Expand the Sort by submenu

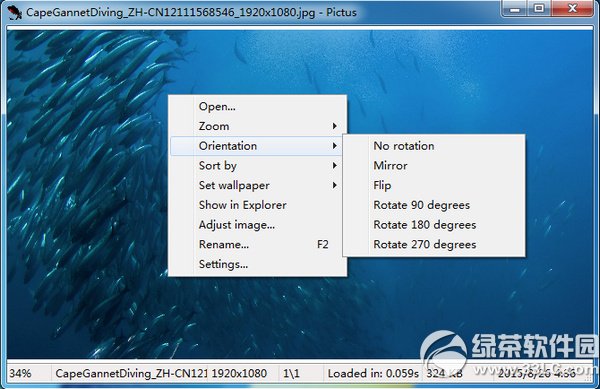(258, 166)
